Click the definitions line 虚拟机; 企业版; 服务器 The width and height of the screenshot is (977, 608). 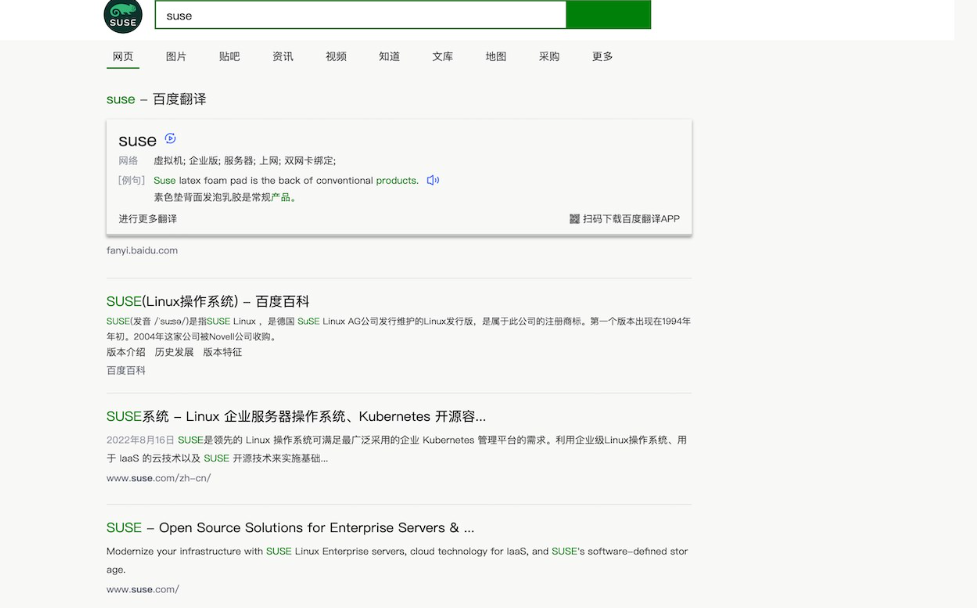pos(245,161)
